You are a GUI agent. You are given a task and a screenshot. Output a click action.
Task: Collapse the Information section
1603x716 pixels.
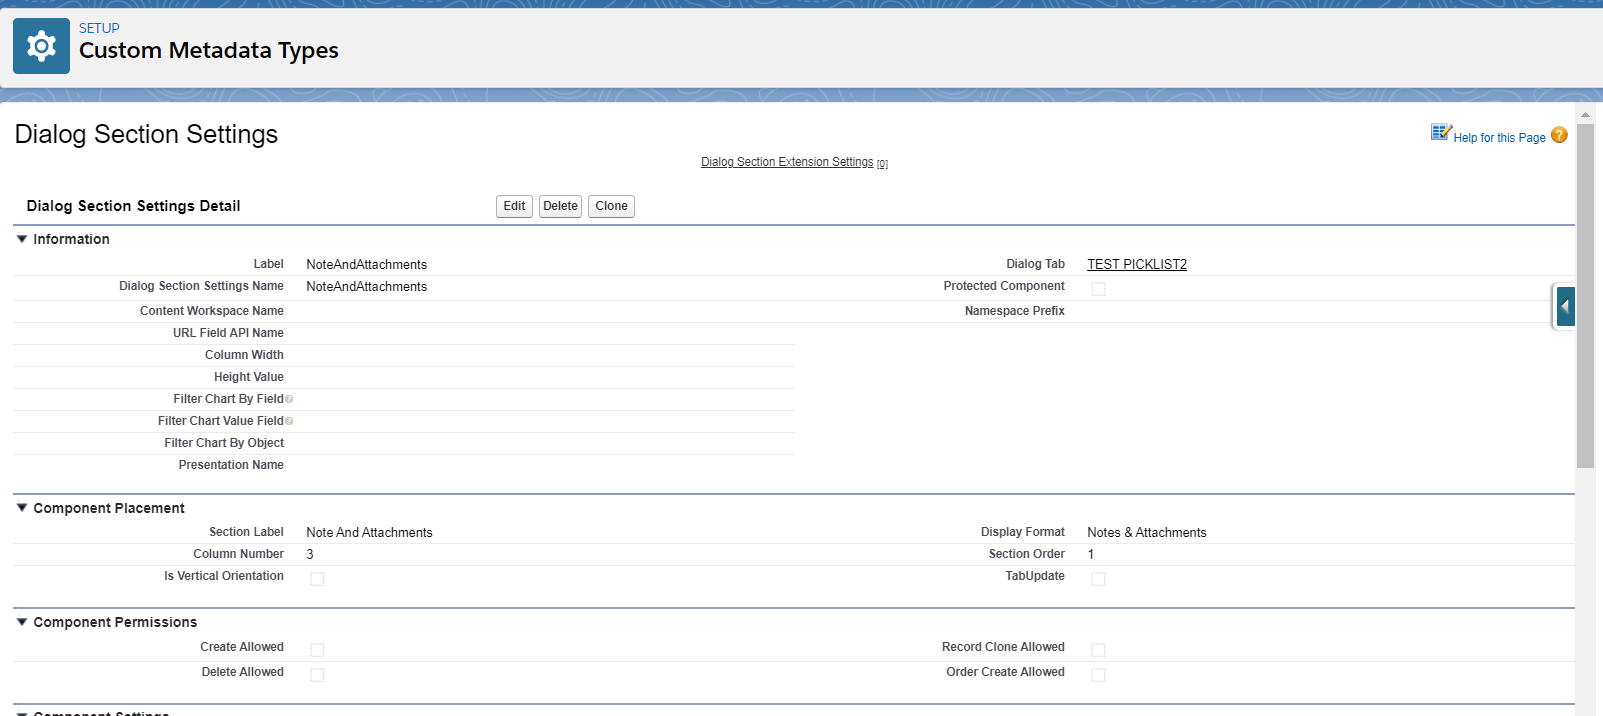22,239
